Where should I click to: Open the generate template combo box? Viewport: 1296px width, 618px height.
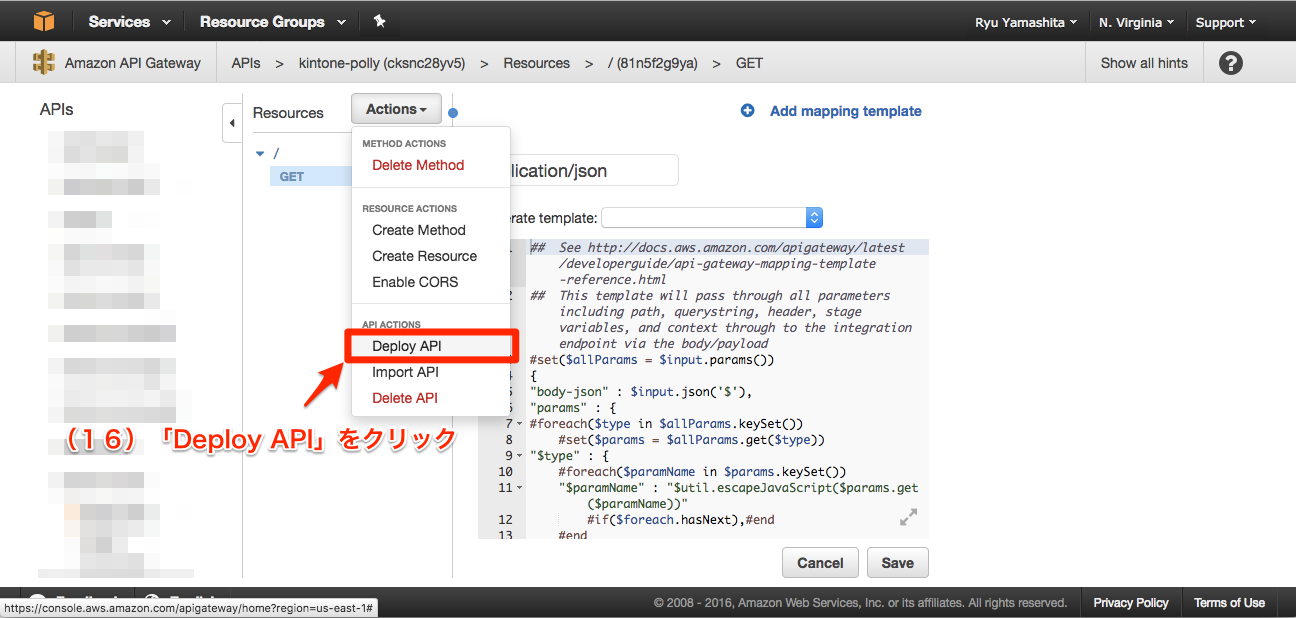point(712,217)
